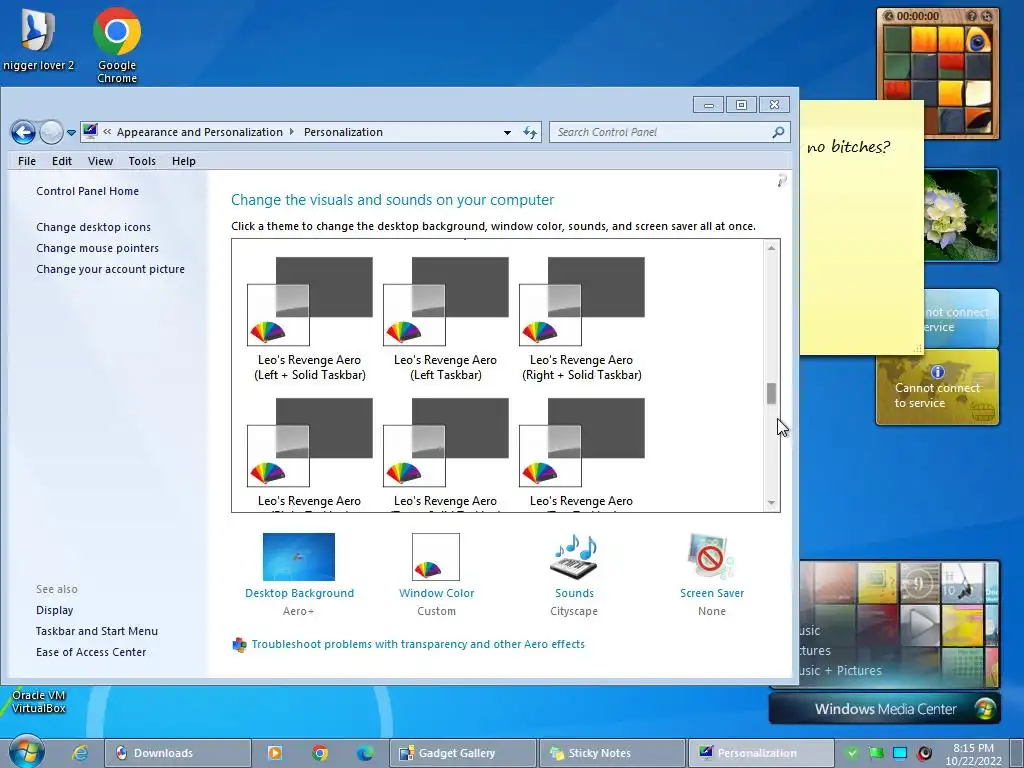Click the puzzle gadget shuffle icon

pos(987,16)
